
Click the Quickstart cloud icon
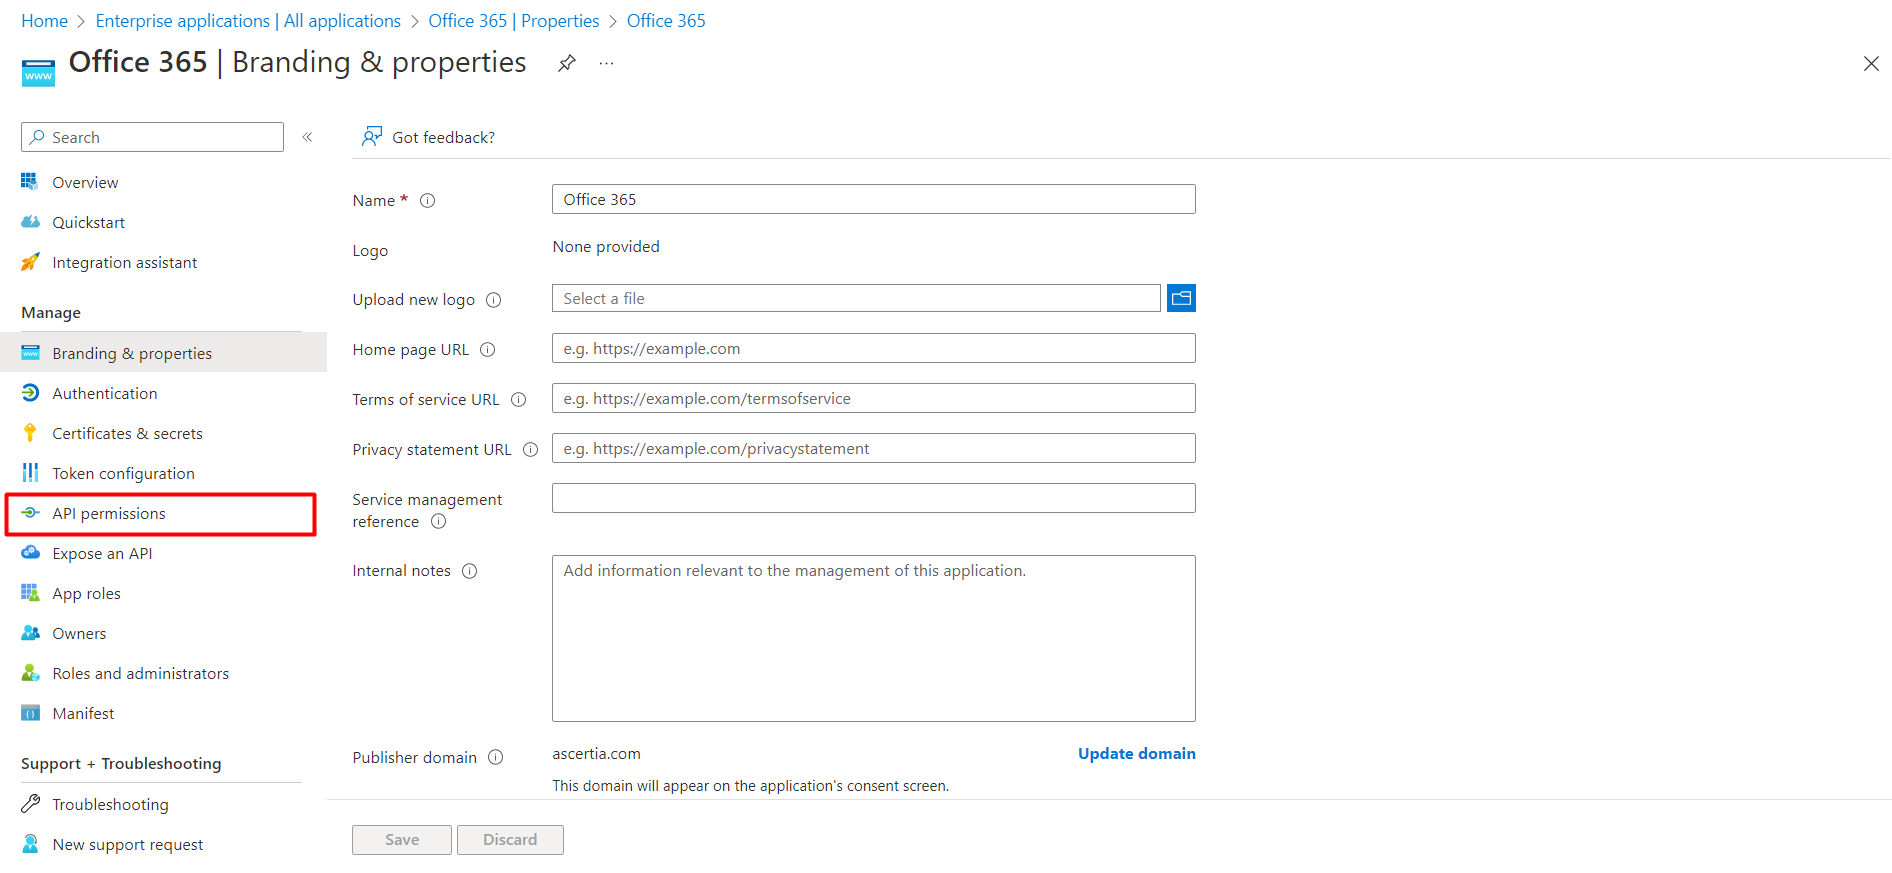pyautogui.click(x=30, y=222)
